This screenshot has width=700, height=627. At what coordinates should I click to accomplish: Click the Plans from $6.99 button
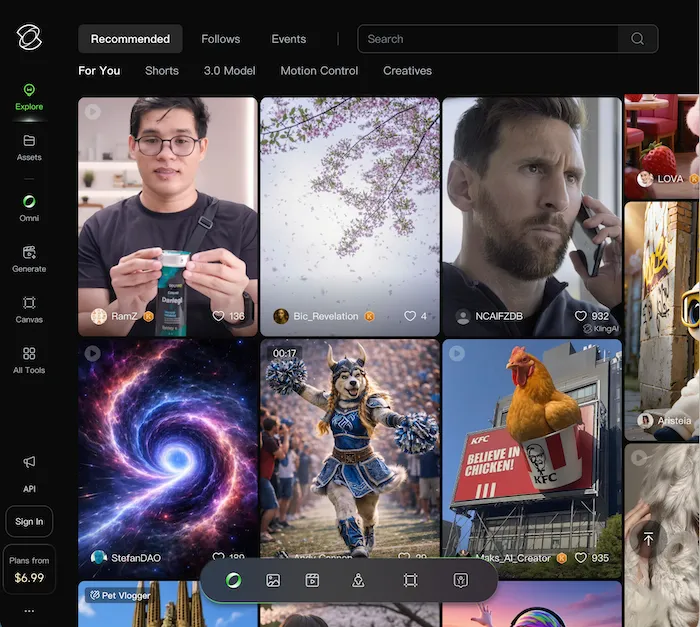(29, 569)
